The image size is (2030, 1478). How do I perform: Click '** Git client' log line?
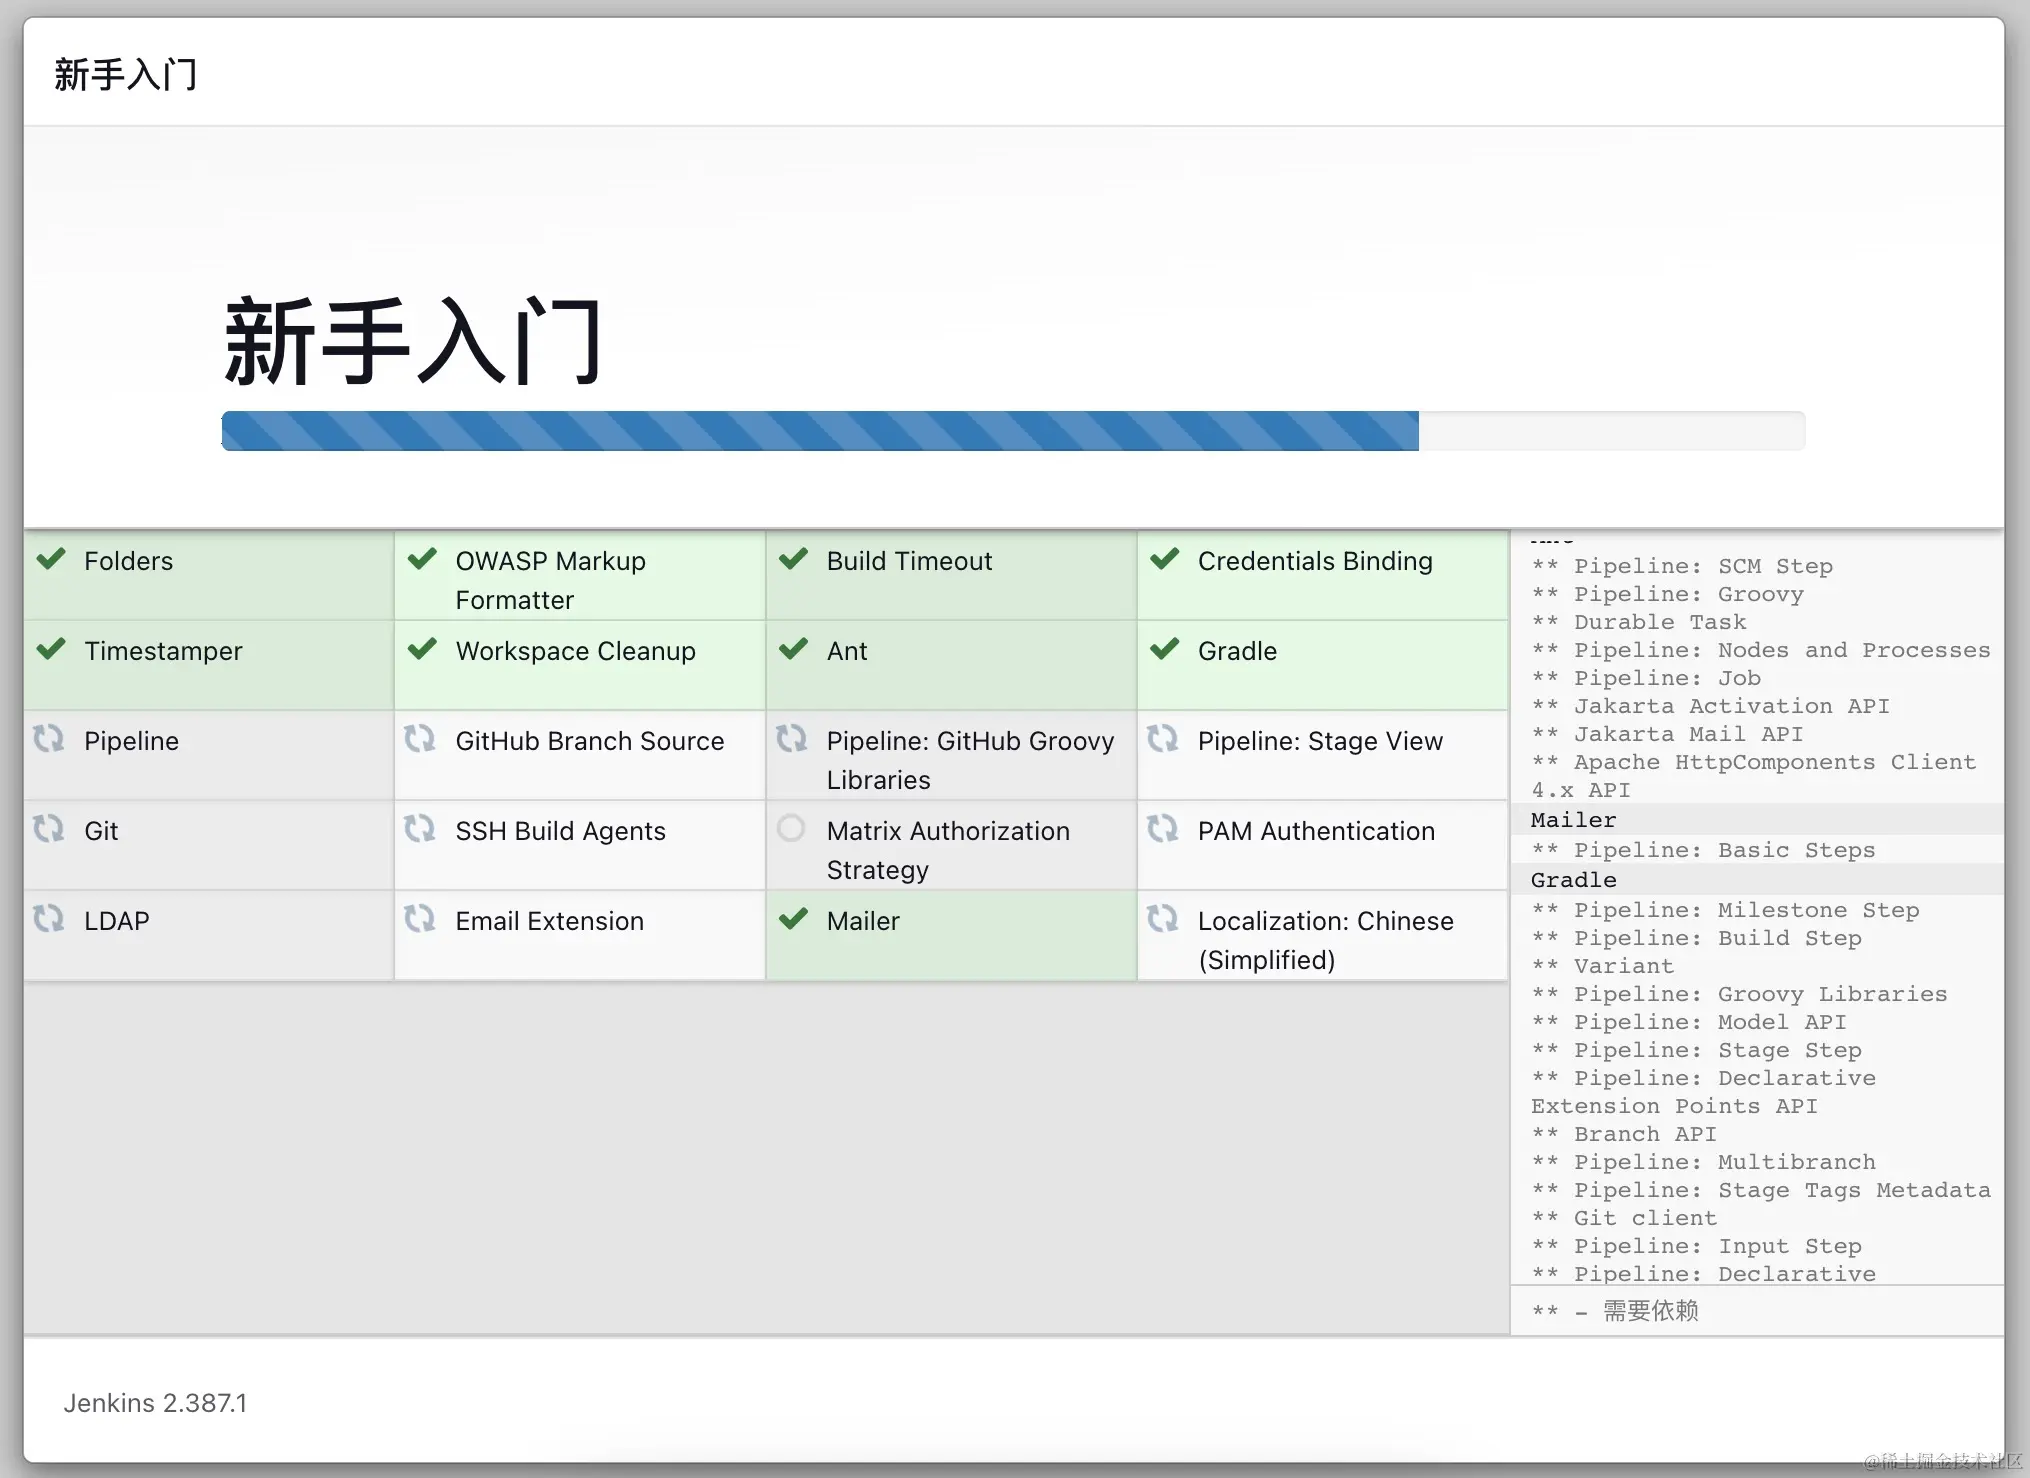1624,1218
